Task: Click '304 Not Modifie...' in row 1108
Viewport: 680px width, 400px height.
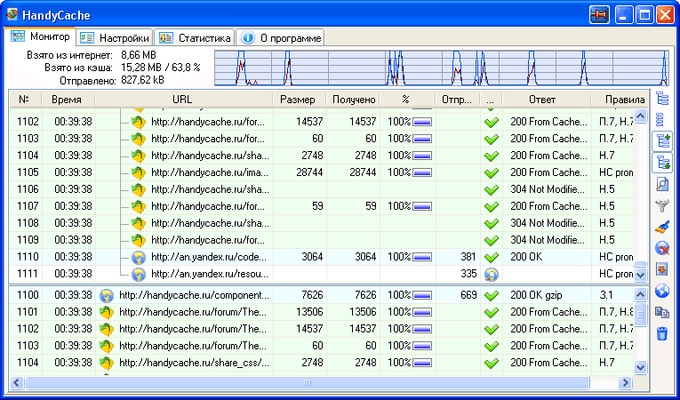Action: (547, 223)
